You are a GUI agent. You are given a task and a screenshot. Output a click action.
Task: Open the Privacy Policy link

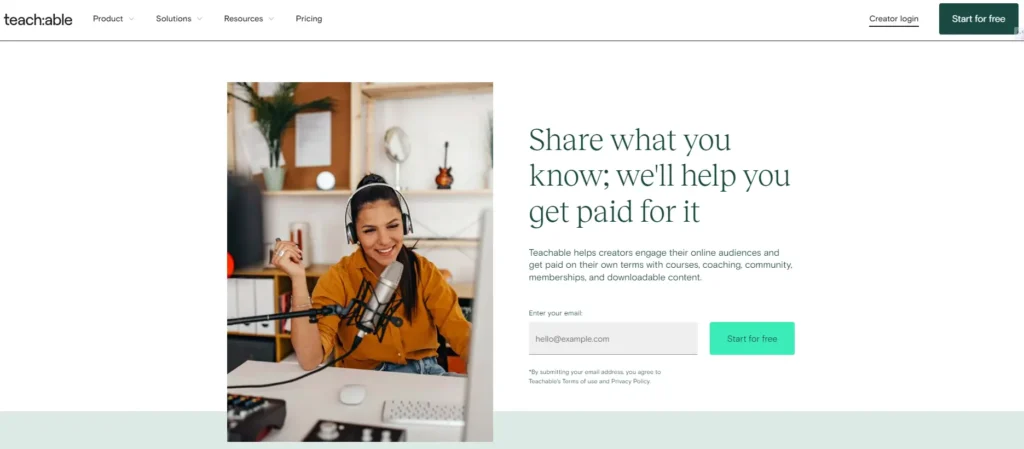631,381
